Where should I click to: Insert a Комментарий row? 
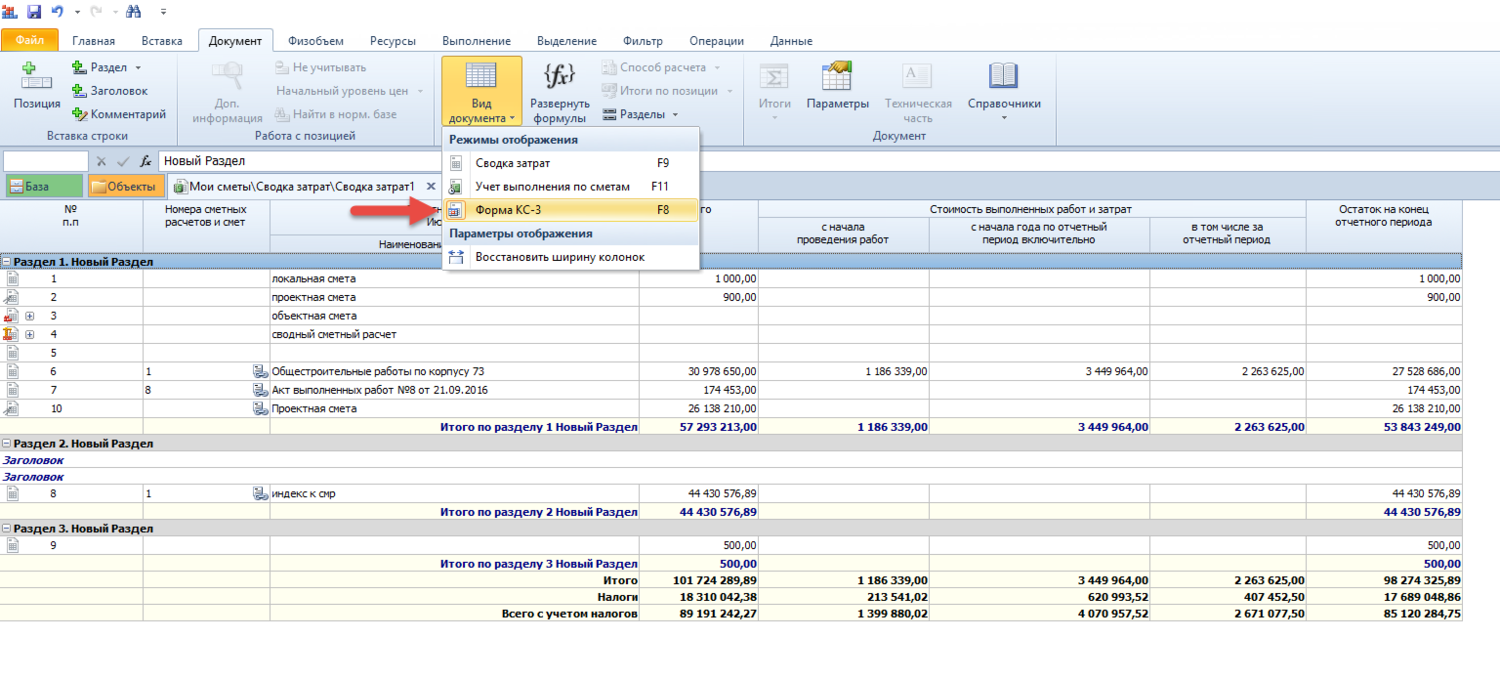click(119, 114)
